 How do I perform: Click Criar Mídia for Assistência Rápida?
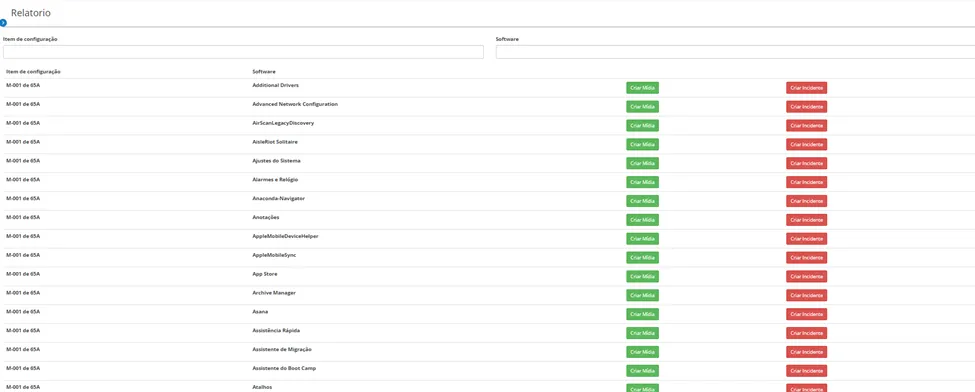tap(642, 333)
